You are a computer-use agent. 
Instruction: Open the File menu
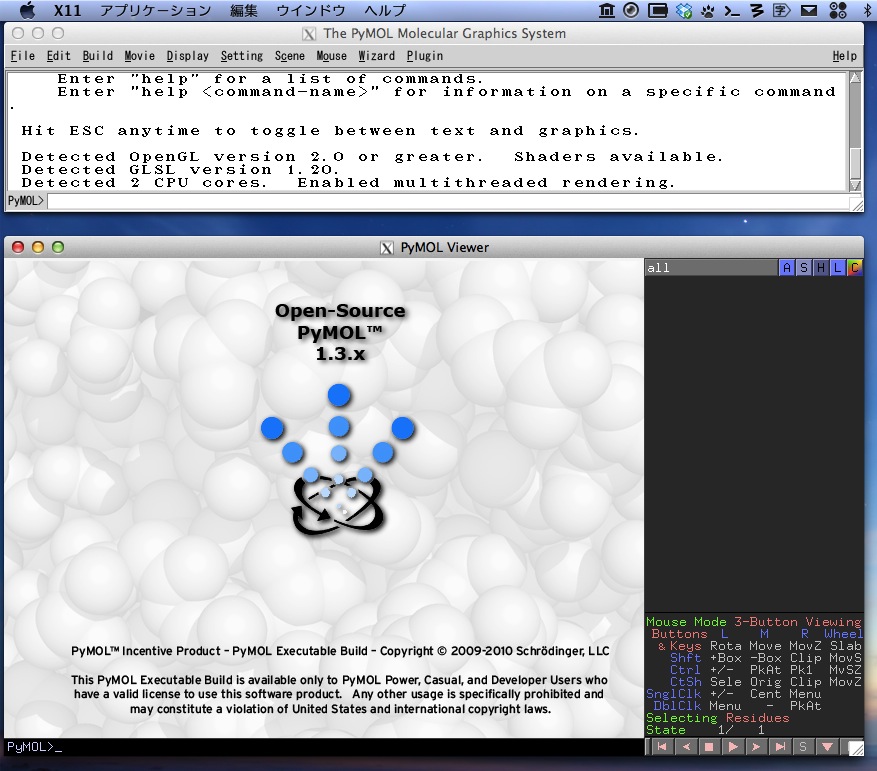pos(22,56)
